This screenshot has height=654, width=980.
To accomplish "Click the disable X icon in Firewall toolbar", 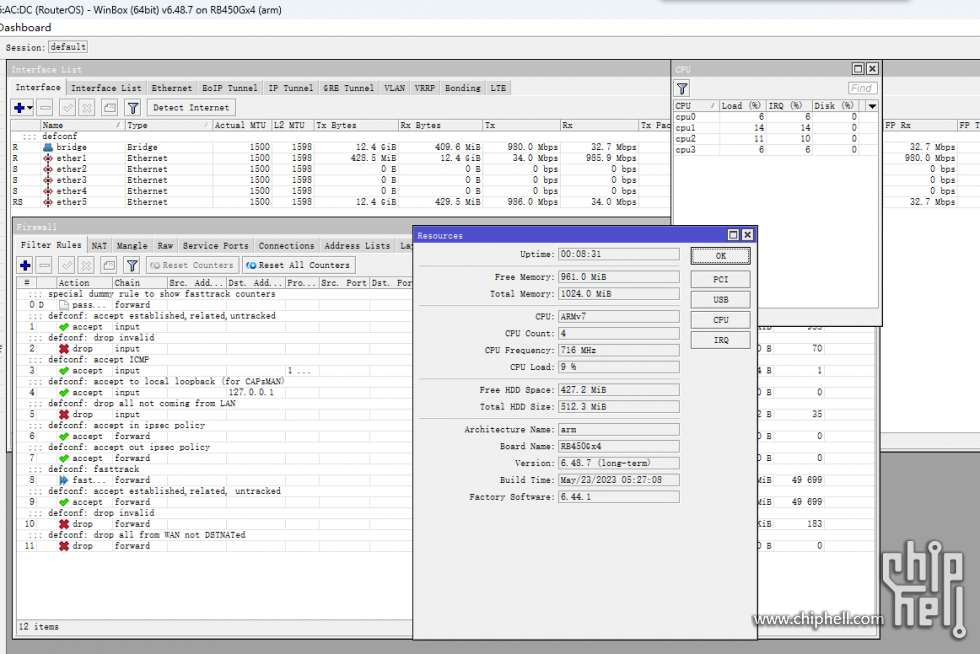I will click(x=86, y=265).
